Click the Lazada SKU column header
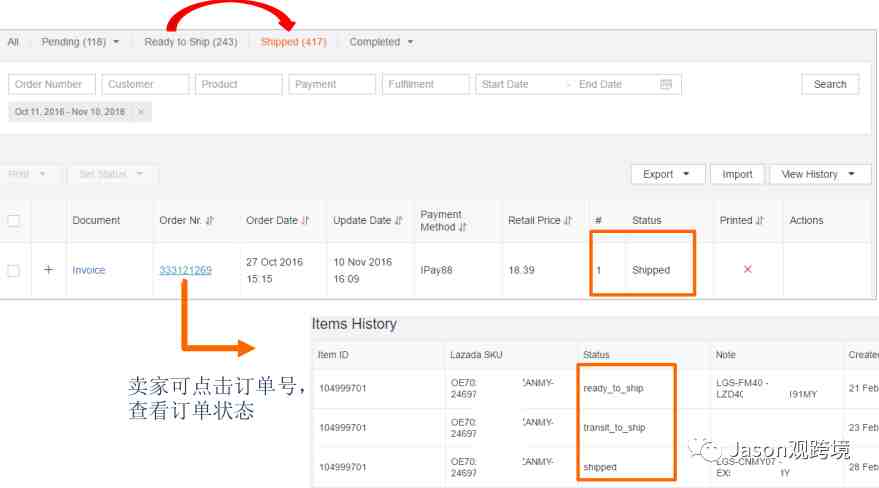 coord(476,355)
